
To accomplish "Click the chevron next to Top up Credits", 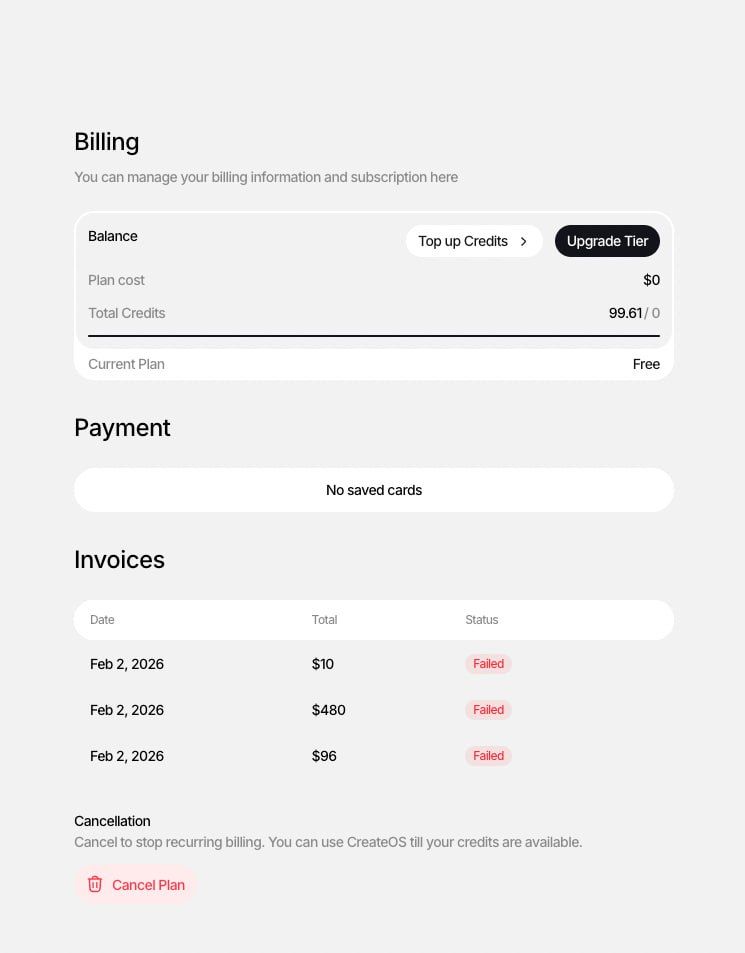I will pyautogui.click(x=524, y=241).
